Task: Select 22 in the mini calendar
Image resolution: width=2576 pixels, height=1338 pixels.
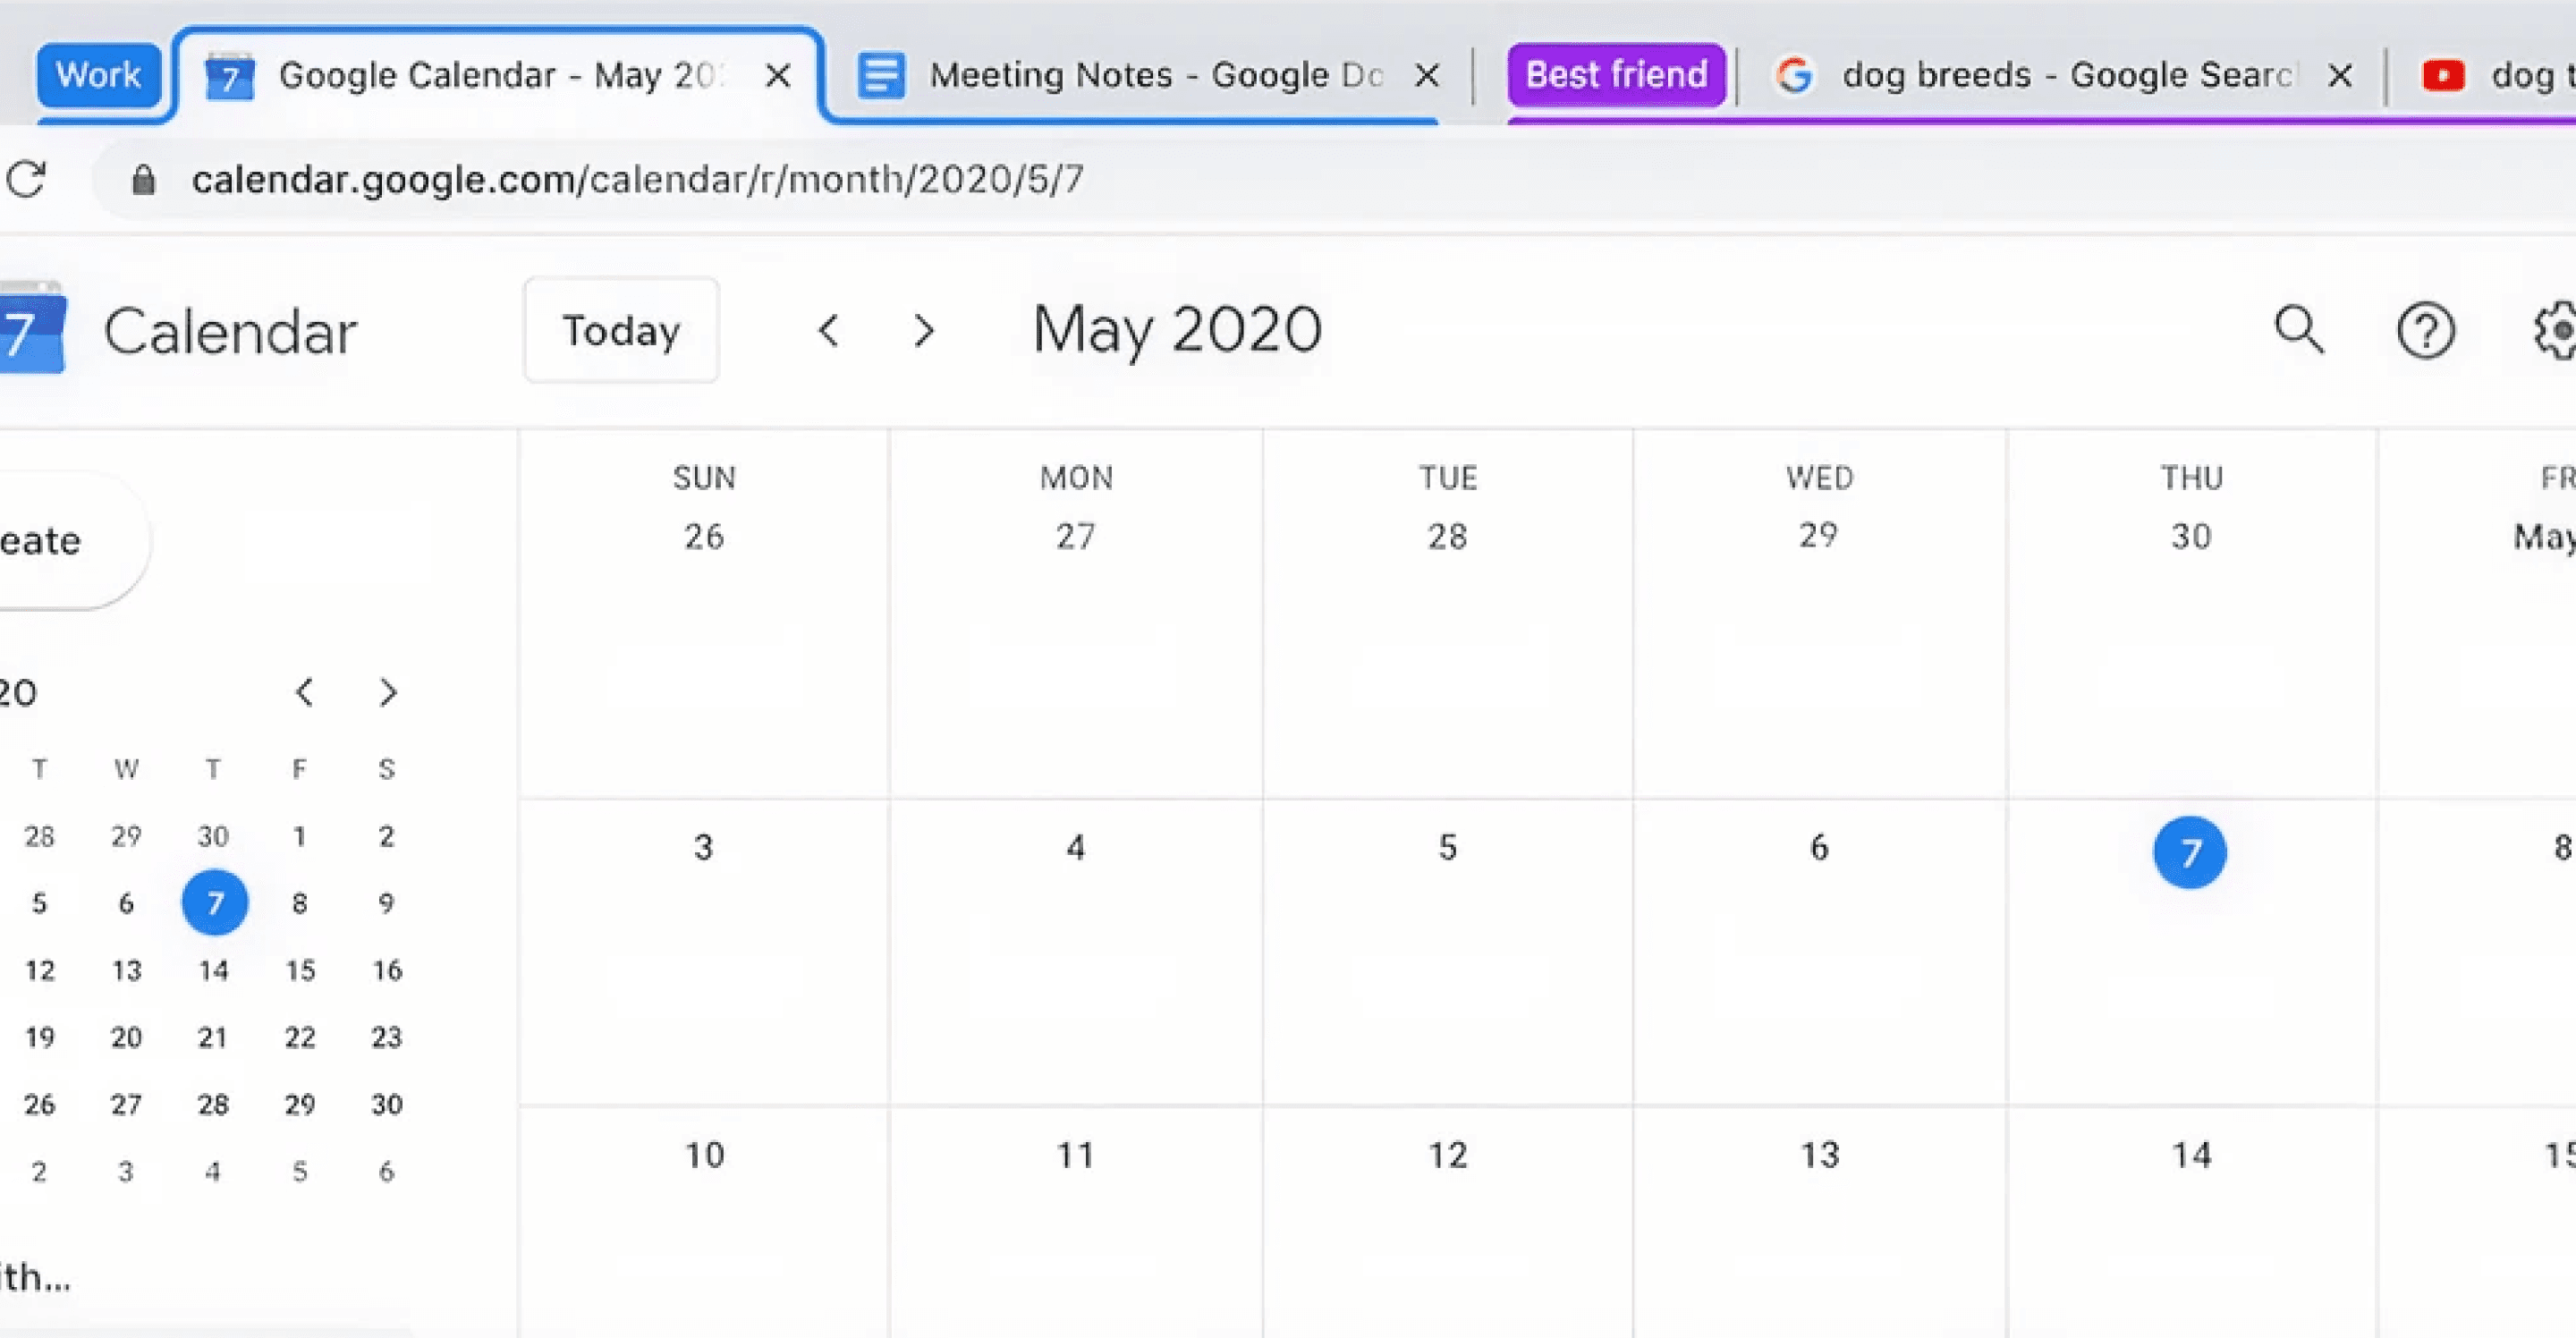Action: 300,1037
